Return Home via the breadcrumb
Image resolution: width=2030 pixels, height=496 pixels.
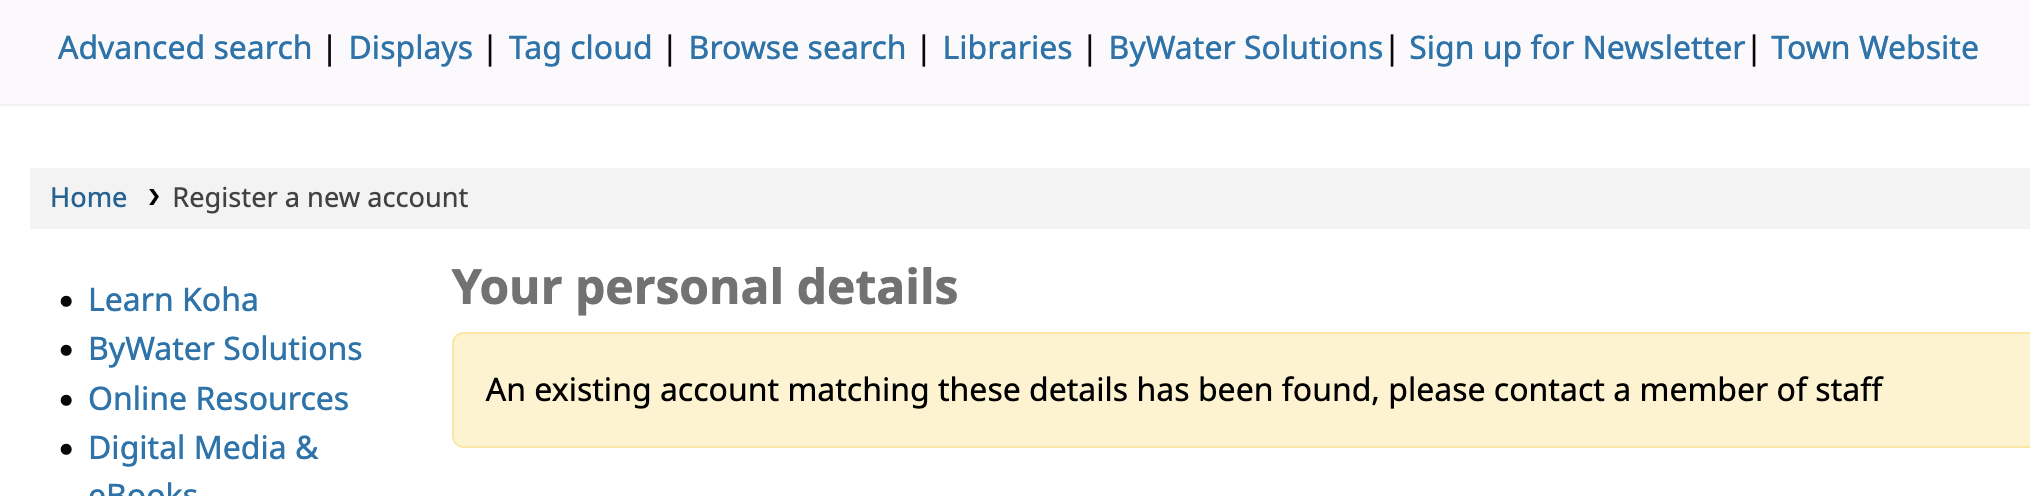click(89, 198)
